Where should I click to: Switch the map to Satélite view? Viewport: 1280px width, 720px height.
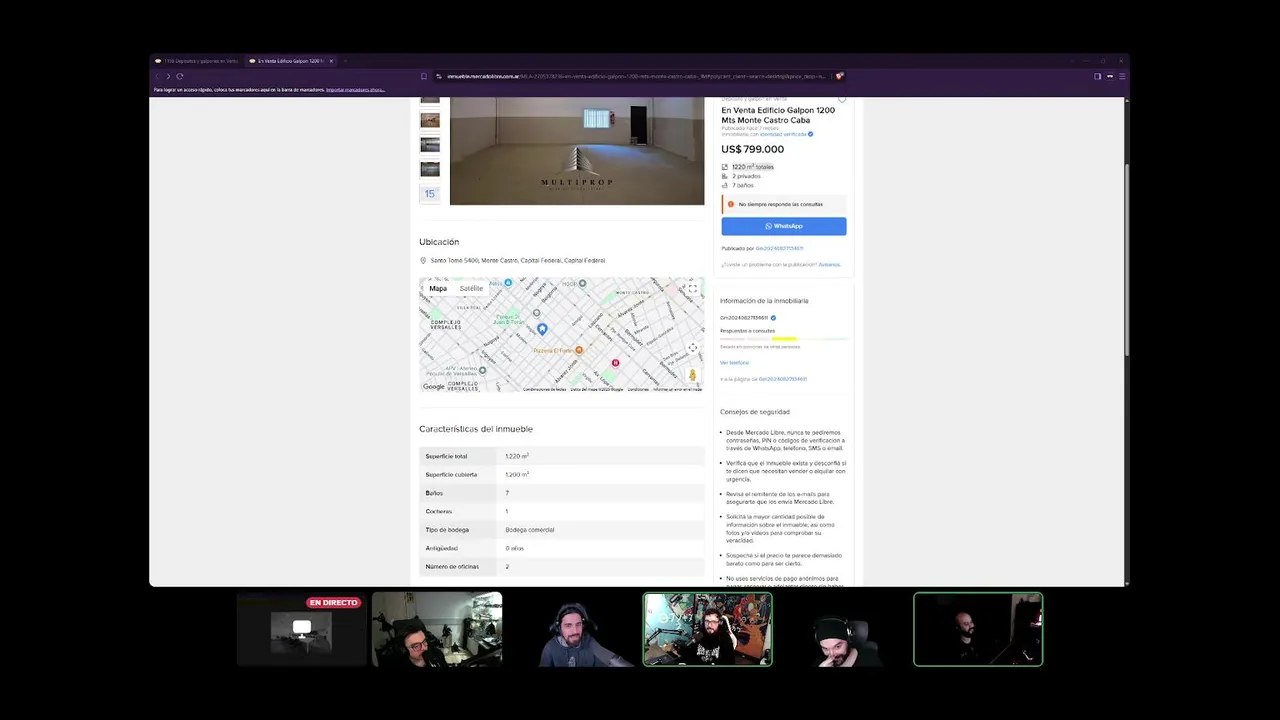tap(471, 288)
